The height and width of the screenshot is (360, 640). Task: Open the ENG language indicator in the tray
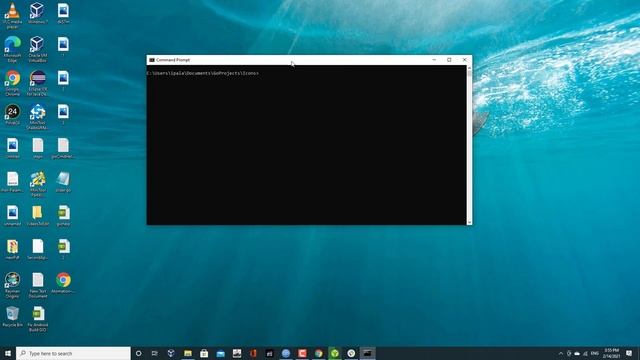pyautogui.click(x=595, y=353)
